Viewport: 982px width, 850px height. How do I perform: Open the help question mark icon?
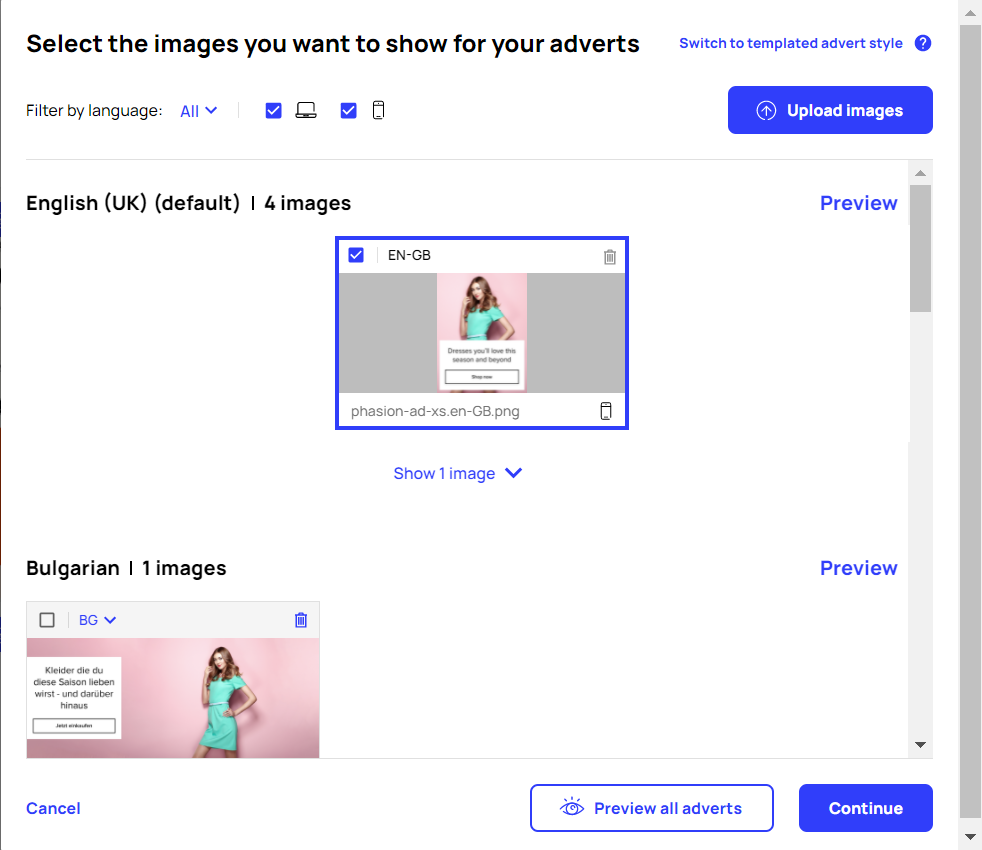pyautogui.click(x=923, y=43)
